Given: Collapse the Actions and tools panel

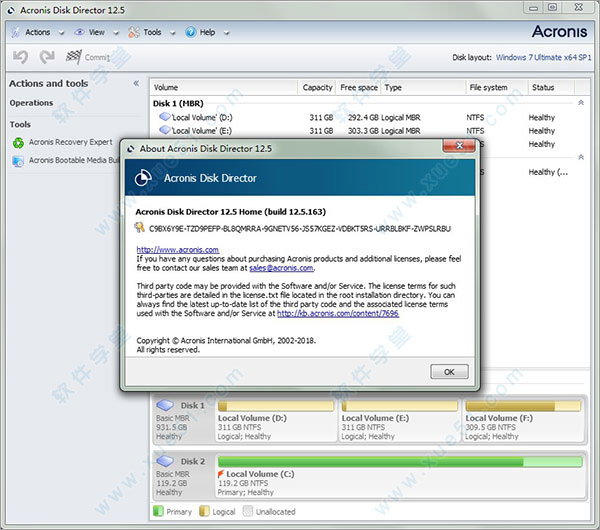Looking at the screenshot, I should [x=136, y=84].
